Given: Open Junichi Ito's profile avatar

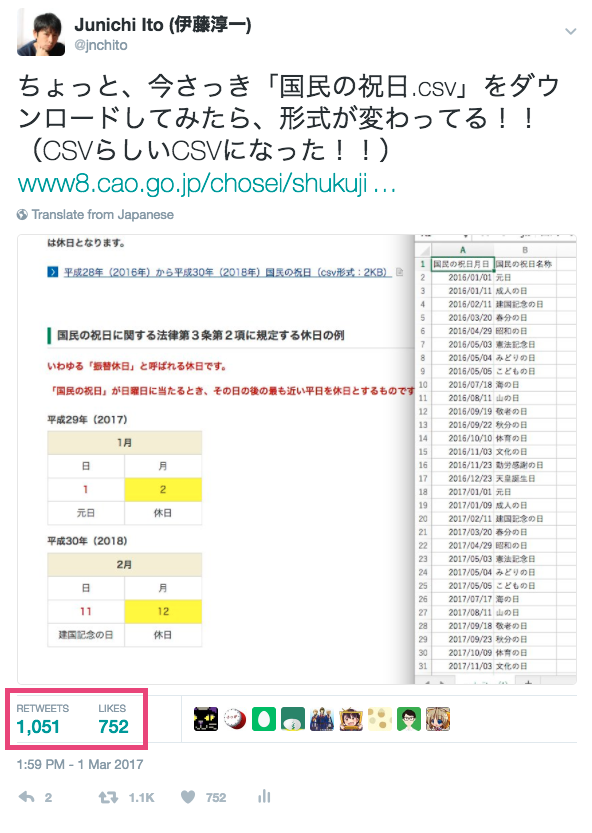Looking at the screenshot, I should pyautogui.click(x=41, y=33).
